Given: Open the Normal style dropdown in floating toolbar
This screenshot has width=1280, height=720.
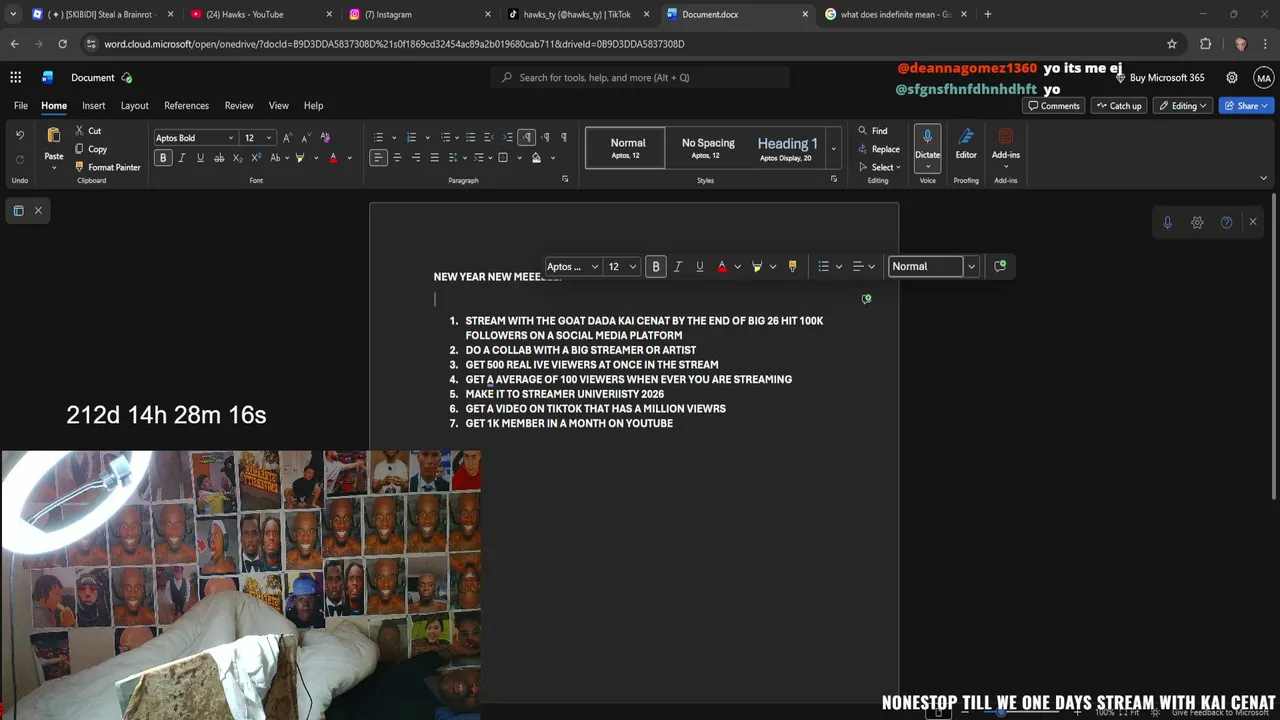Looking at the screenshot, I should point(971,266).
